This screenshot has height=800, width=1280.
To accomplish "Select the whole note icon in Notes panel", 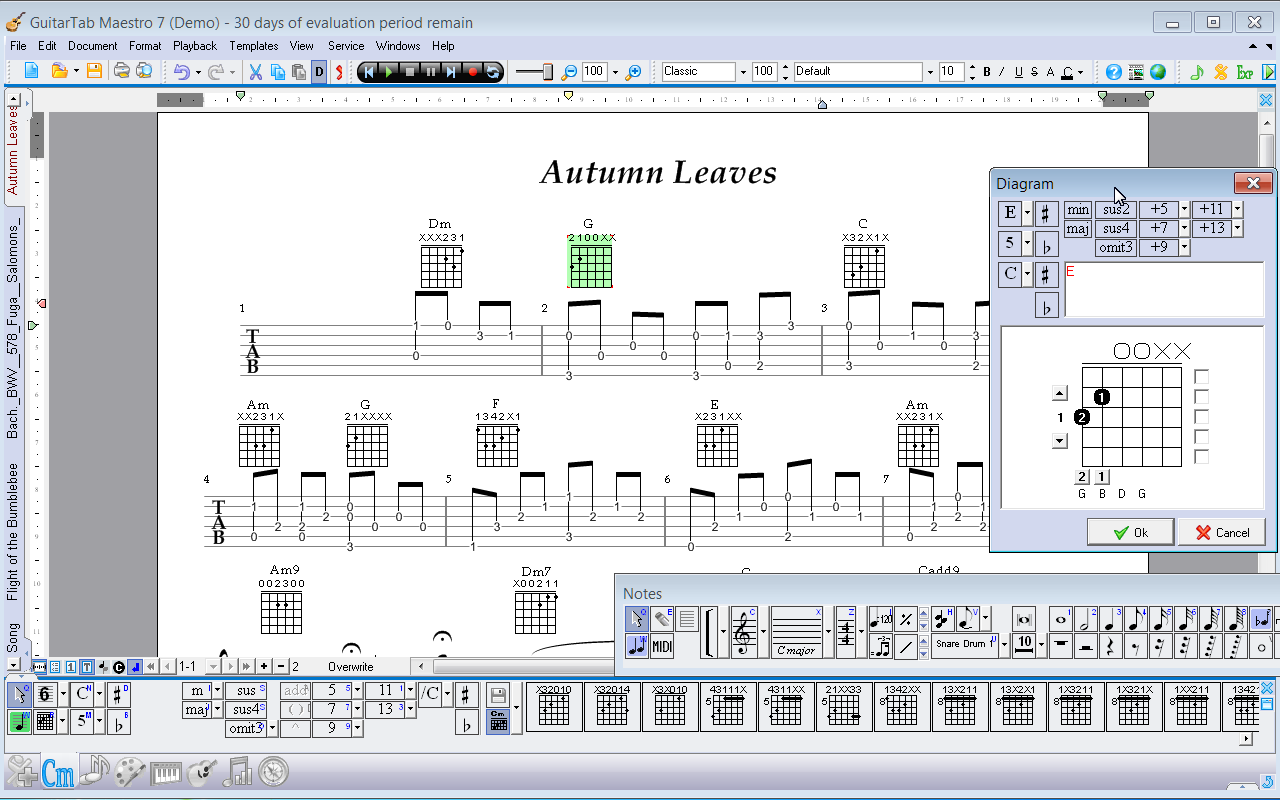I will pyautogui.click(x=1062, y=618).
